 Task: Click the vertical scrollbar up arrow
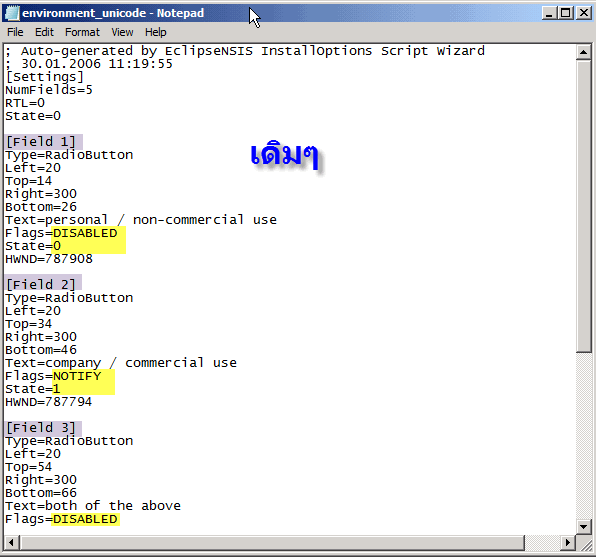583,52
